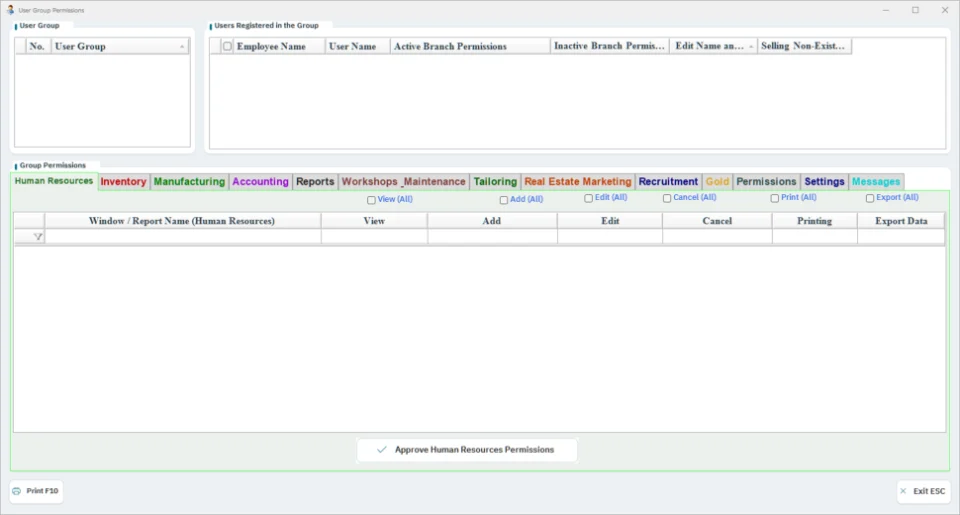Click the X icon beside Exit ESC

point(903,491)
